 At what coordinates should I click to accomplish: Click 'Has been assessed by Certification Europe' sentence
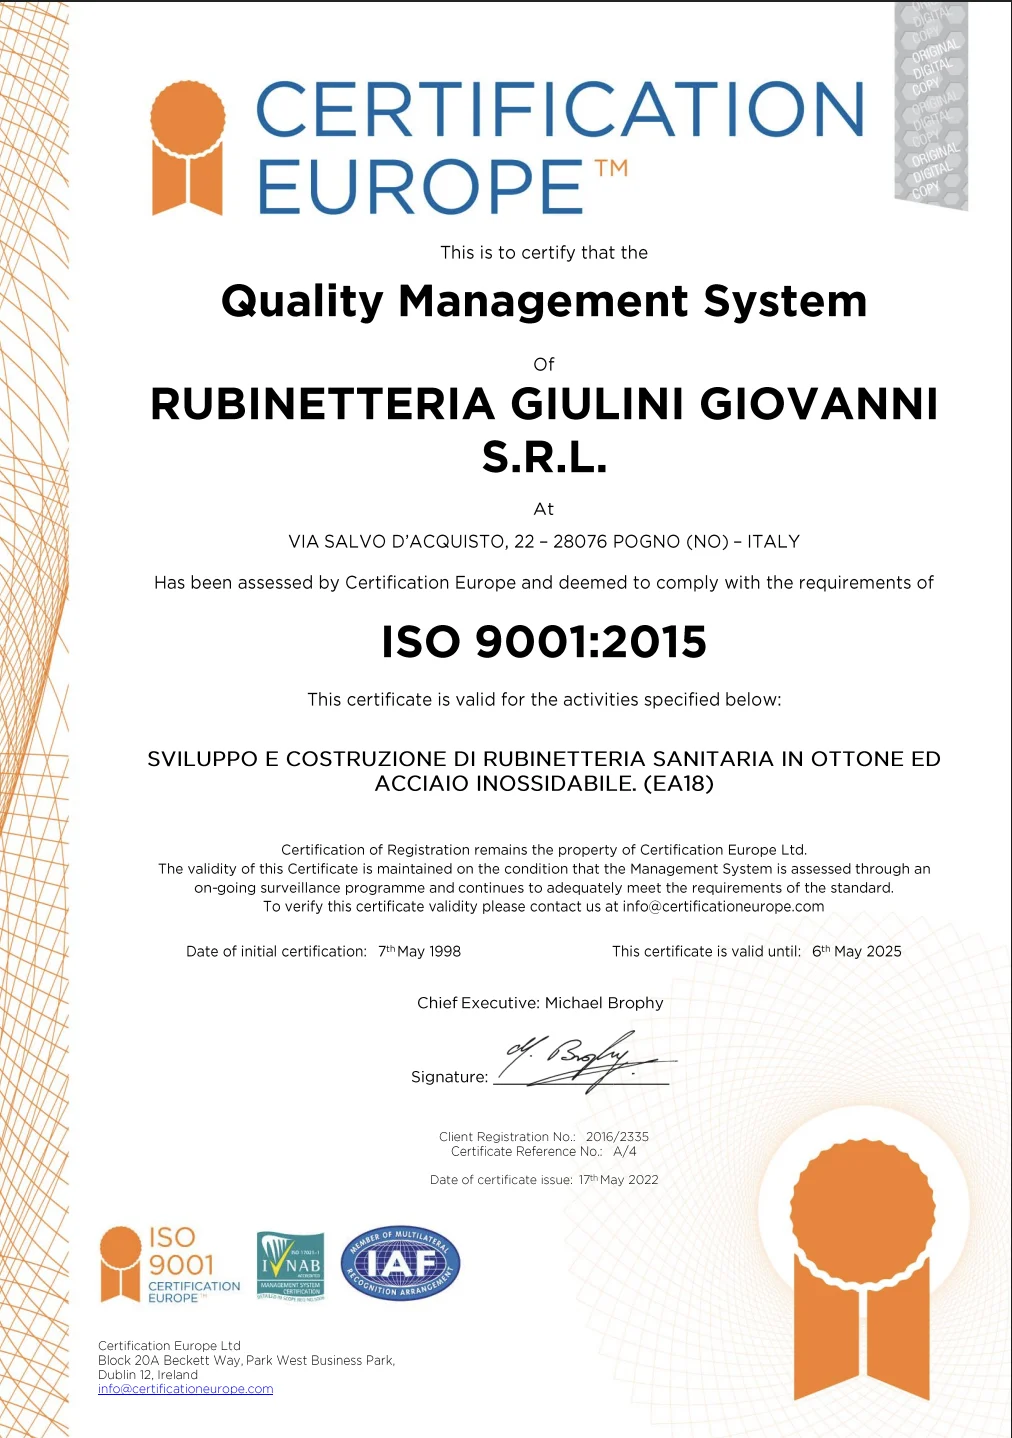click(544, 583)
